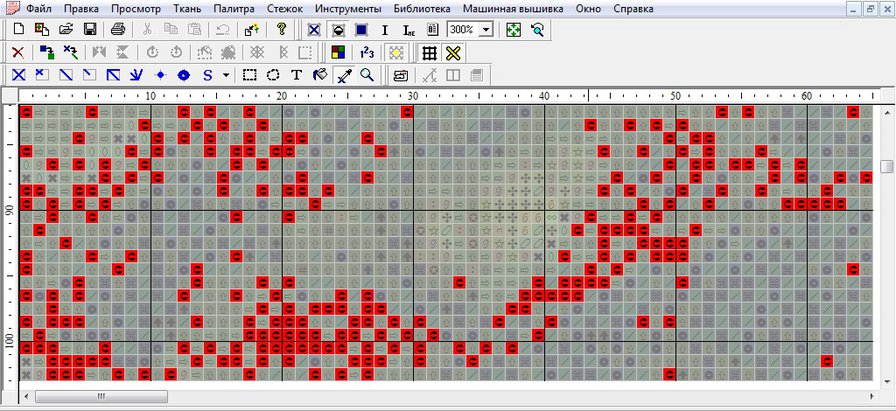Choose the paint bucket fill tool

pyautogui.click(x=320, y=75)
